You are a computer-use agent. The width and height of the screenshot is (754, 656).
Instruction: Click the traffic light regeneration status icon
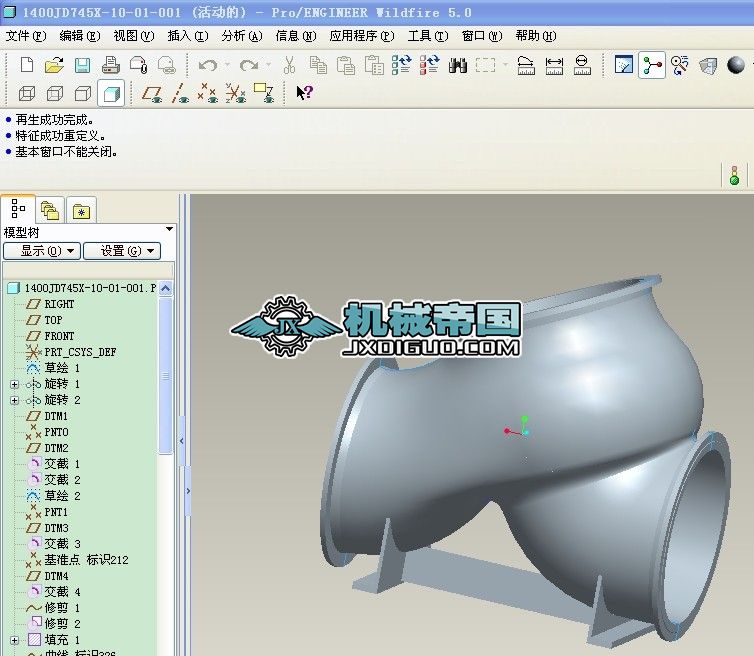tap(734, 176)
